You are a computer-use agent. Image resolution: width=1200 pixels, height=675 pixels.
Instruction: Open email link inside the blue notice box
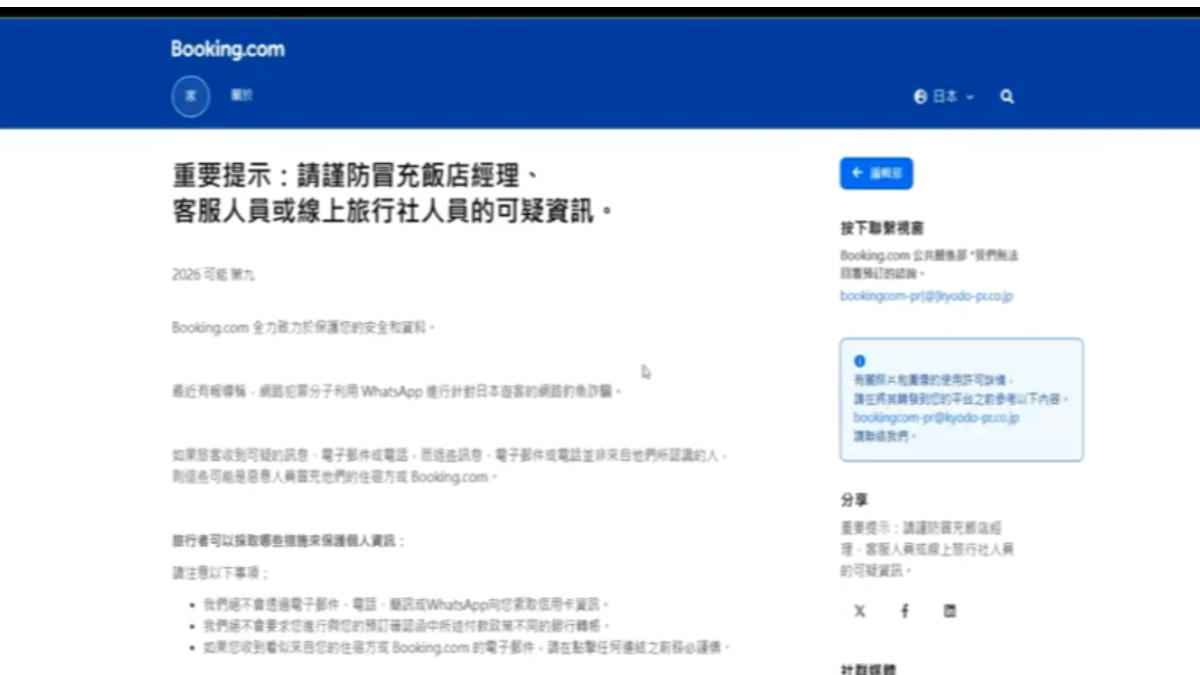click(936, 418)
